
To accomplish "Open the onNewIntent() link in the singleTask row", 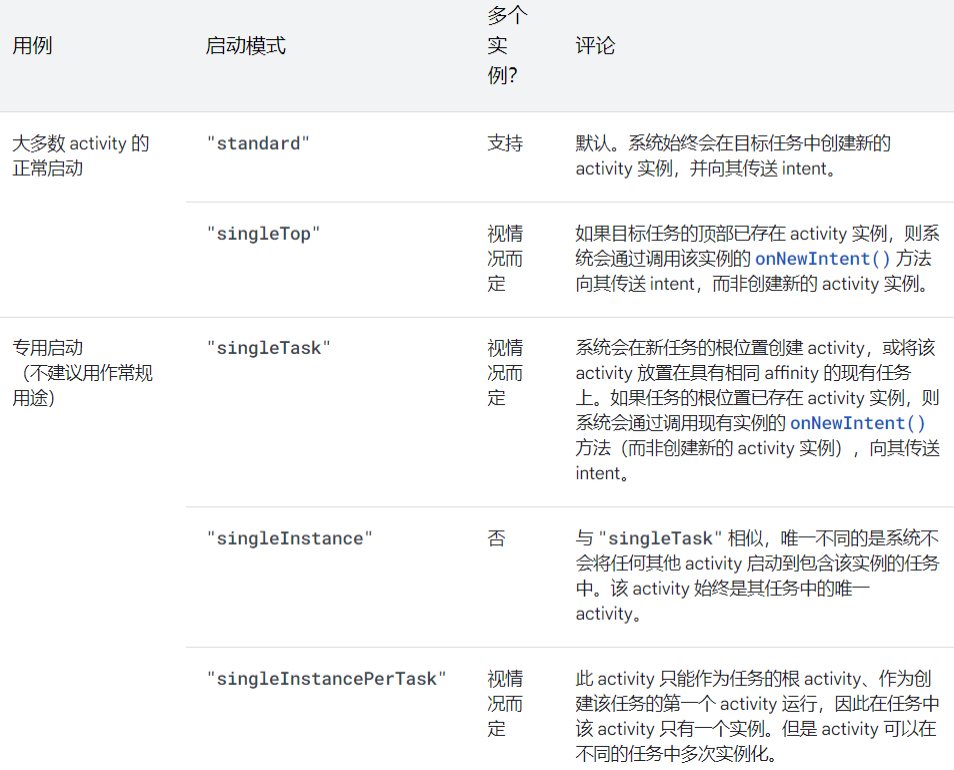I will [857, 423].
